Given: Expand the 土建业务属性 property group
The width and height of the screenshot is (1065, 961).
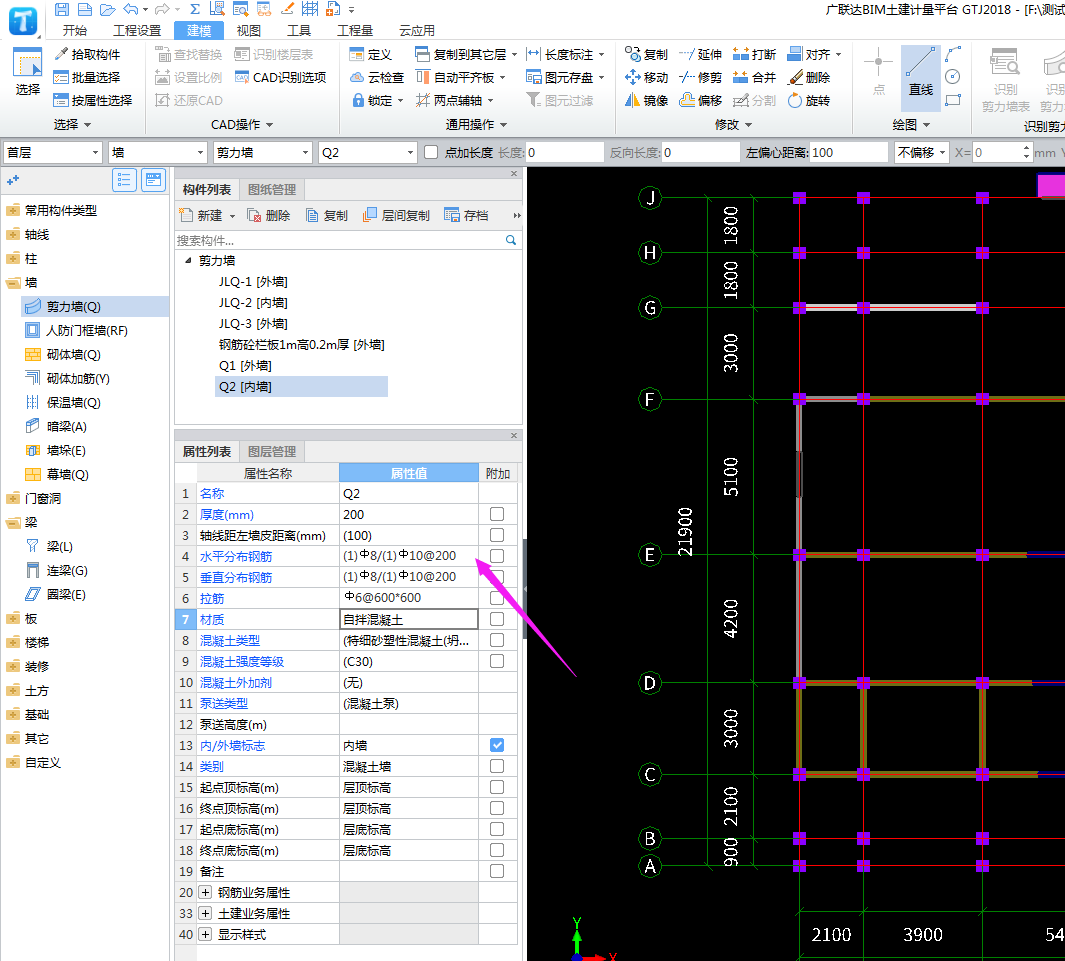Looking at the screenshot, I should [x=205, y=913].
